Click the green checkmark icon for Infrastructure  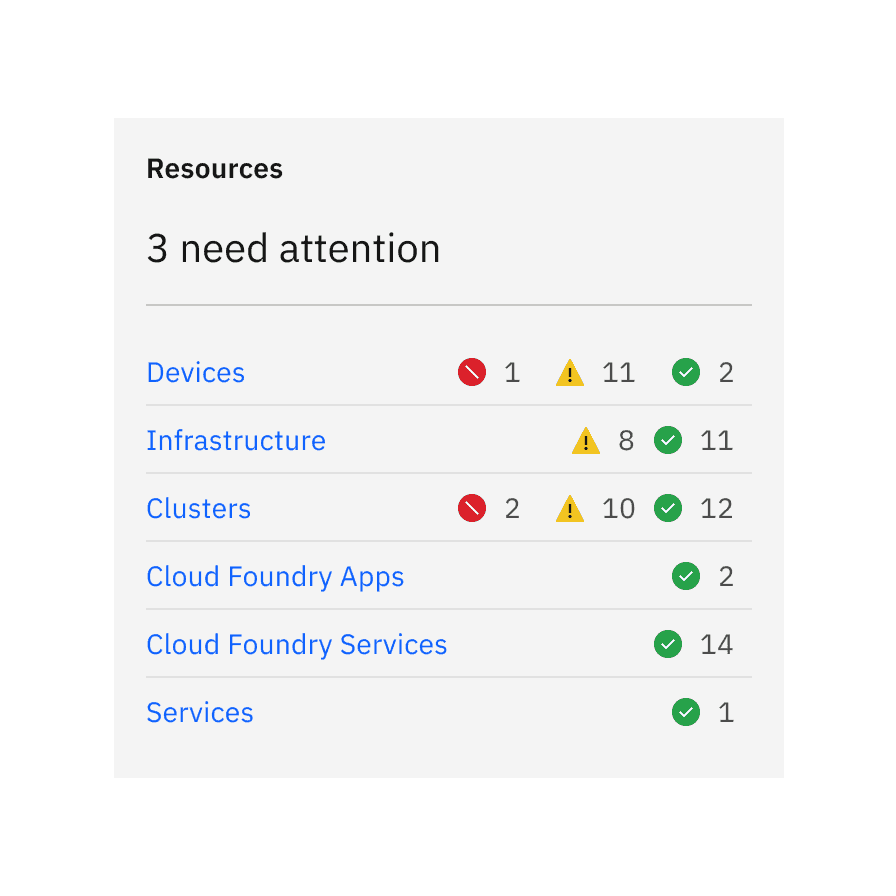click(x=667, y=440)
